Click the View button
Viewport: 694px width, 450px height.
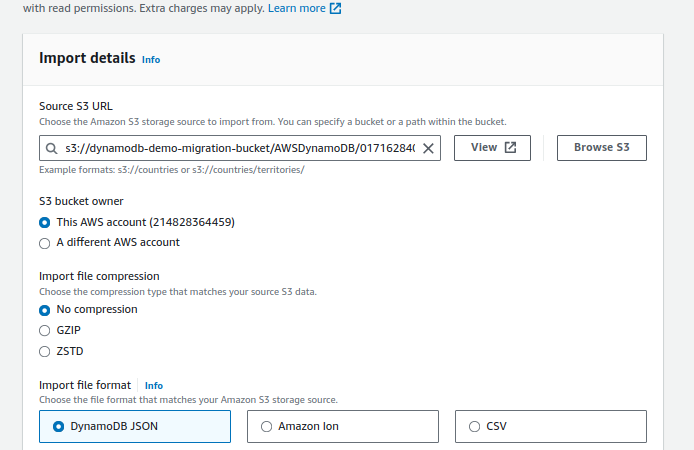pos(491,148)
